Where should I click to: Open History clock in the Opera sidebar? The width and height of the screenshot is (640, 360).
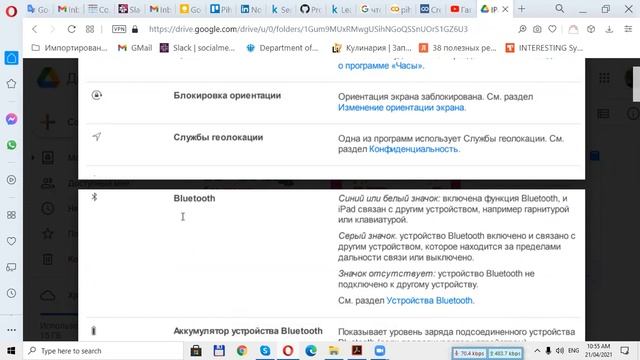[11, 293]
